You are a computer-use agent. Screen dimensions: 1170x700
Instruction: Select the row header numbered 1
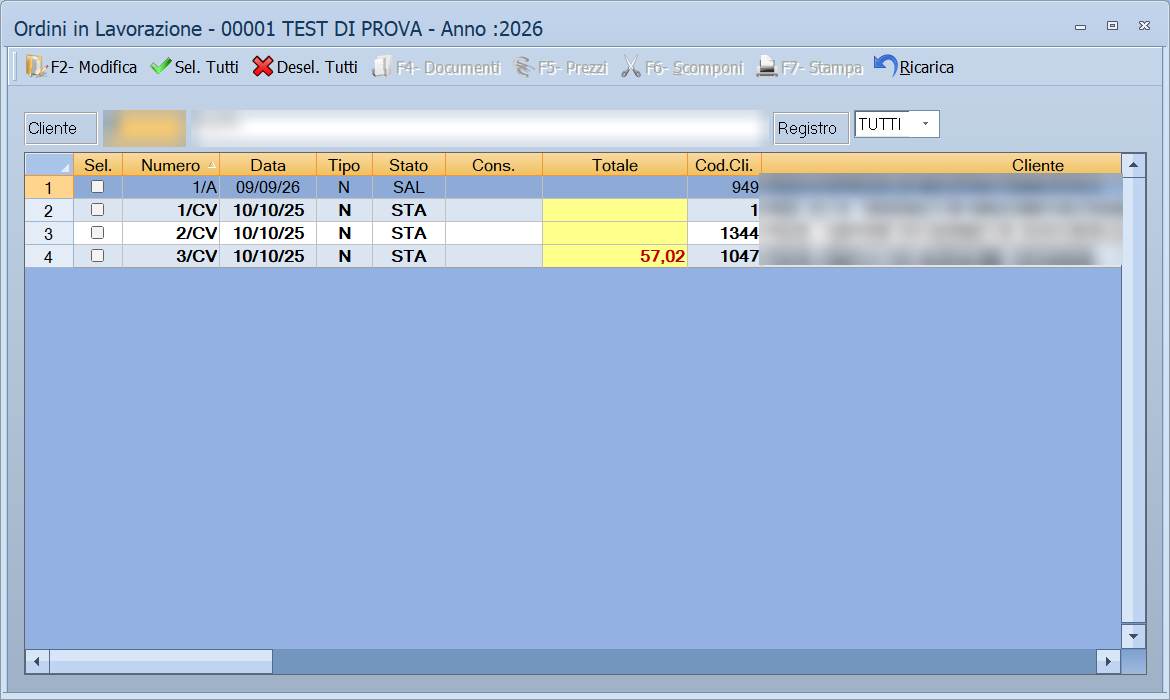pos(49,187)
